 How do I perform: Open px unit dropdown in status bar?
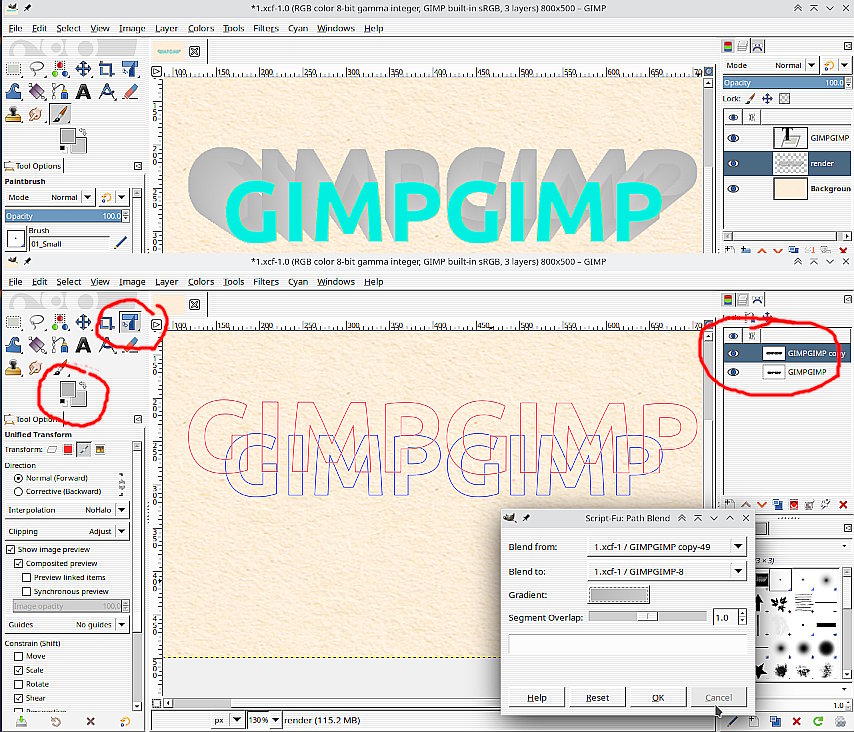coord(228,720)
